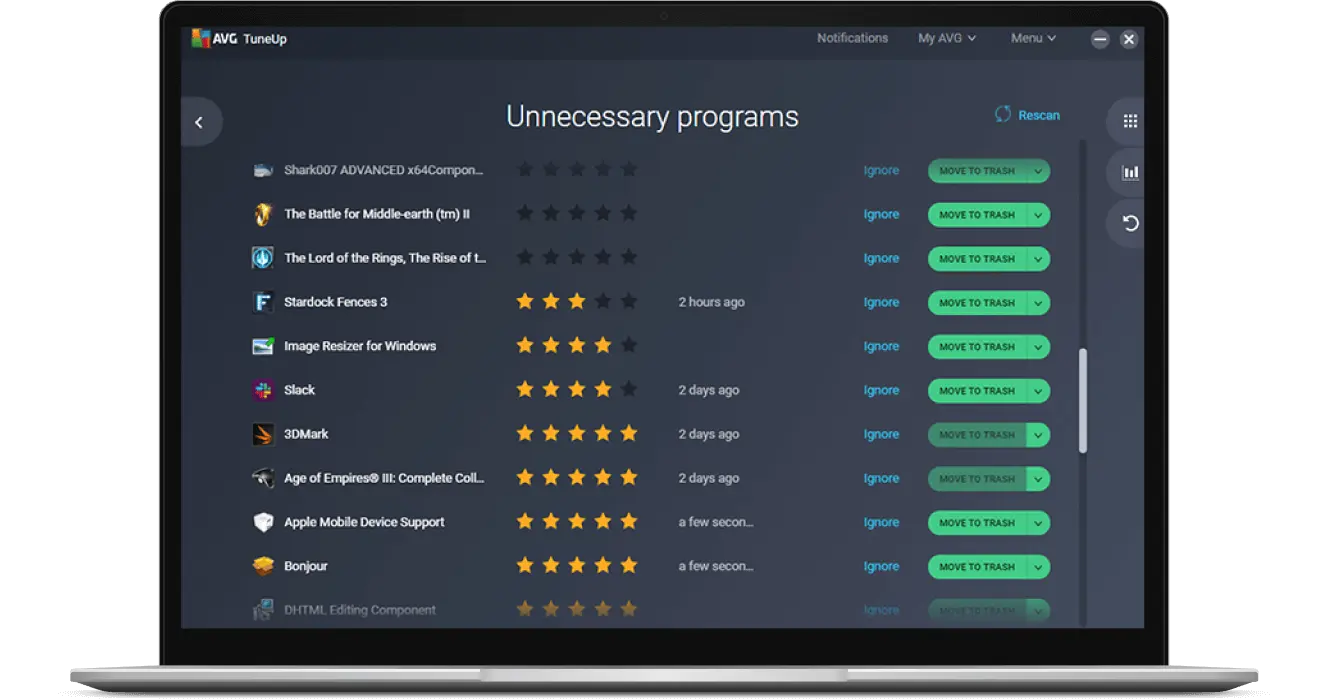The height and width of the screenshot is (700, 1328).
Task: Open the grid apps view icon
Action: (x=1130, y=121)
